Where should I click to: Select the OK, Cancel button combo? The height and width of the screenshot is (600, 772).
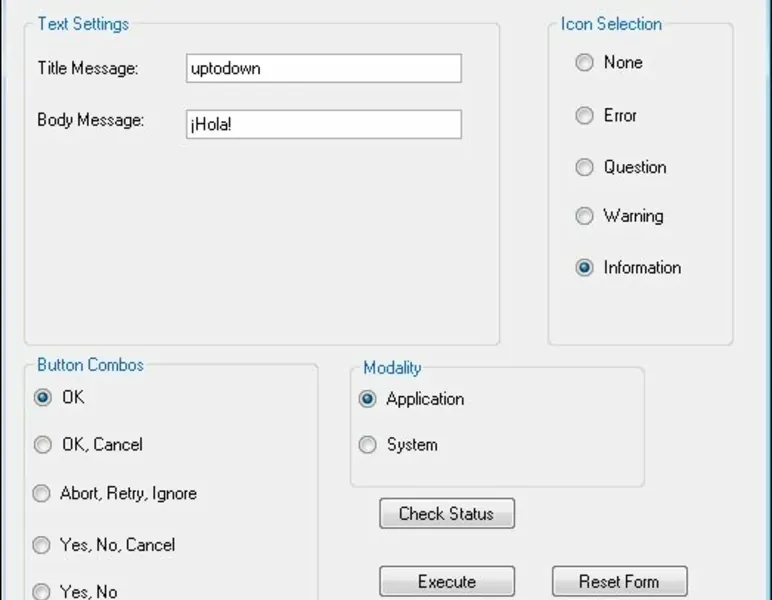42,445
